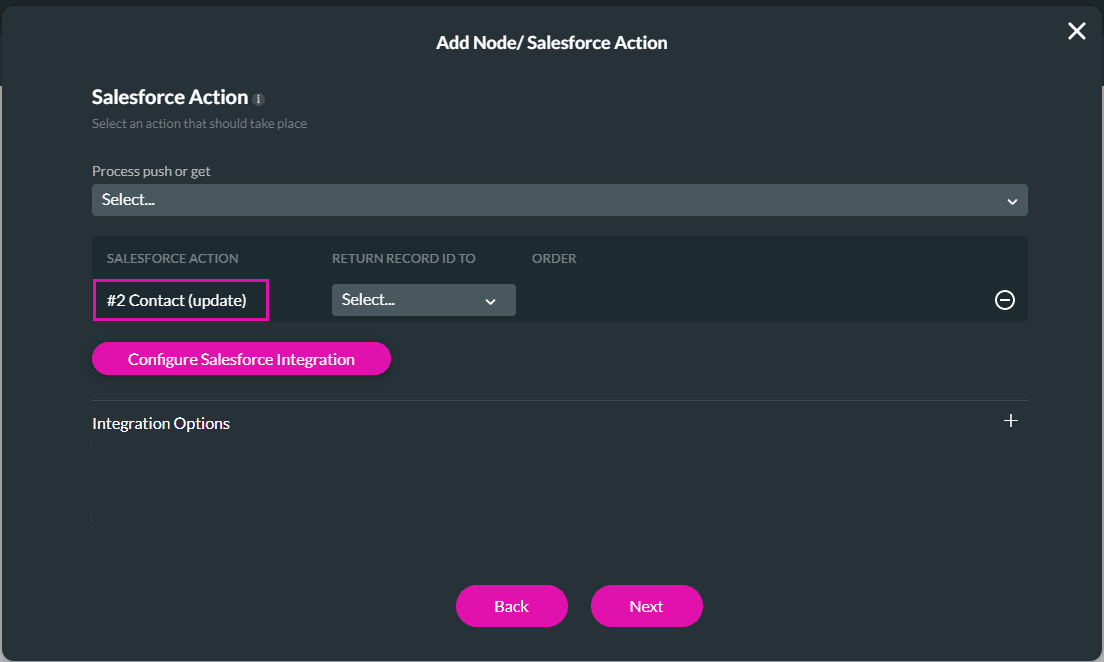This screenshot has width=1104, height=662.
Task: Choose a value under RETURN RECORD ID TO
Action: 423,299
